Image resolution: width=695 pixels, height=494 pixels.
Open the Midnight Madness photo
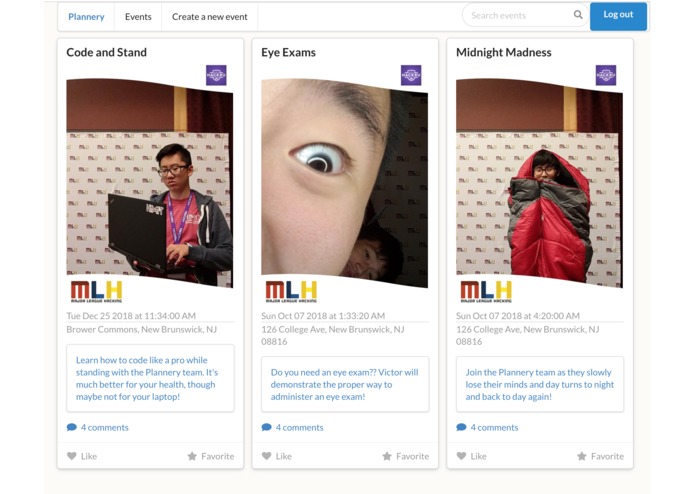pyautogui.click(x=539, y=183)
